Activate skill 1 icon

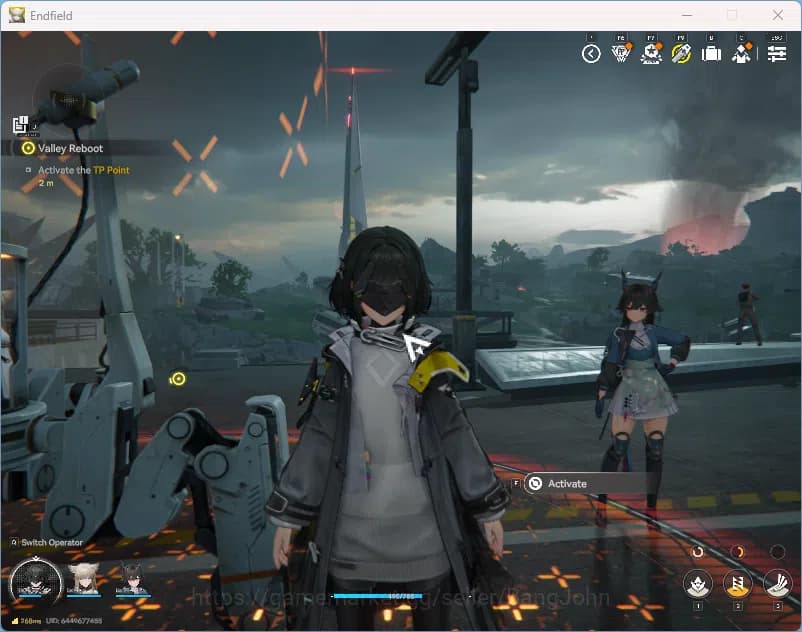tap(697, 583)
